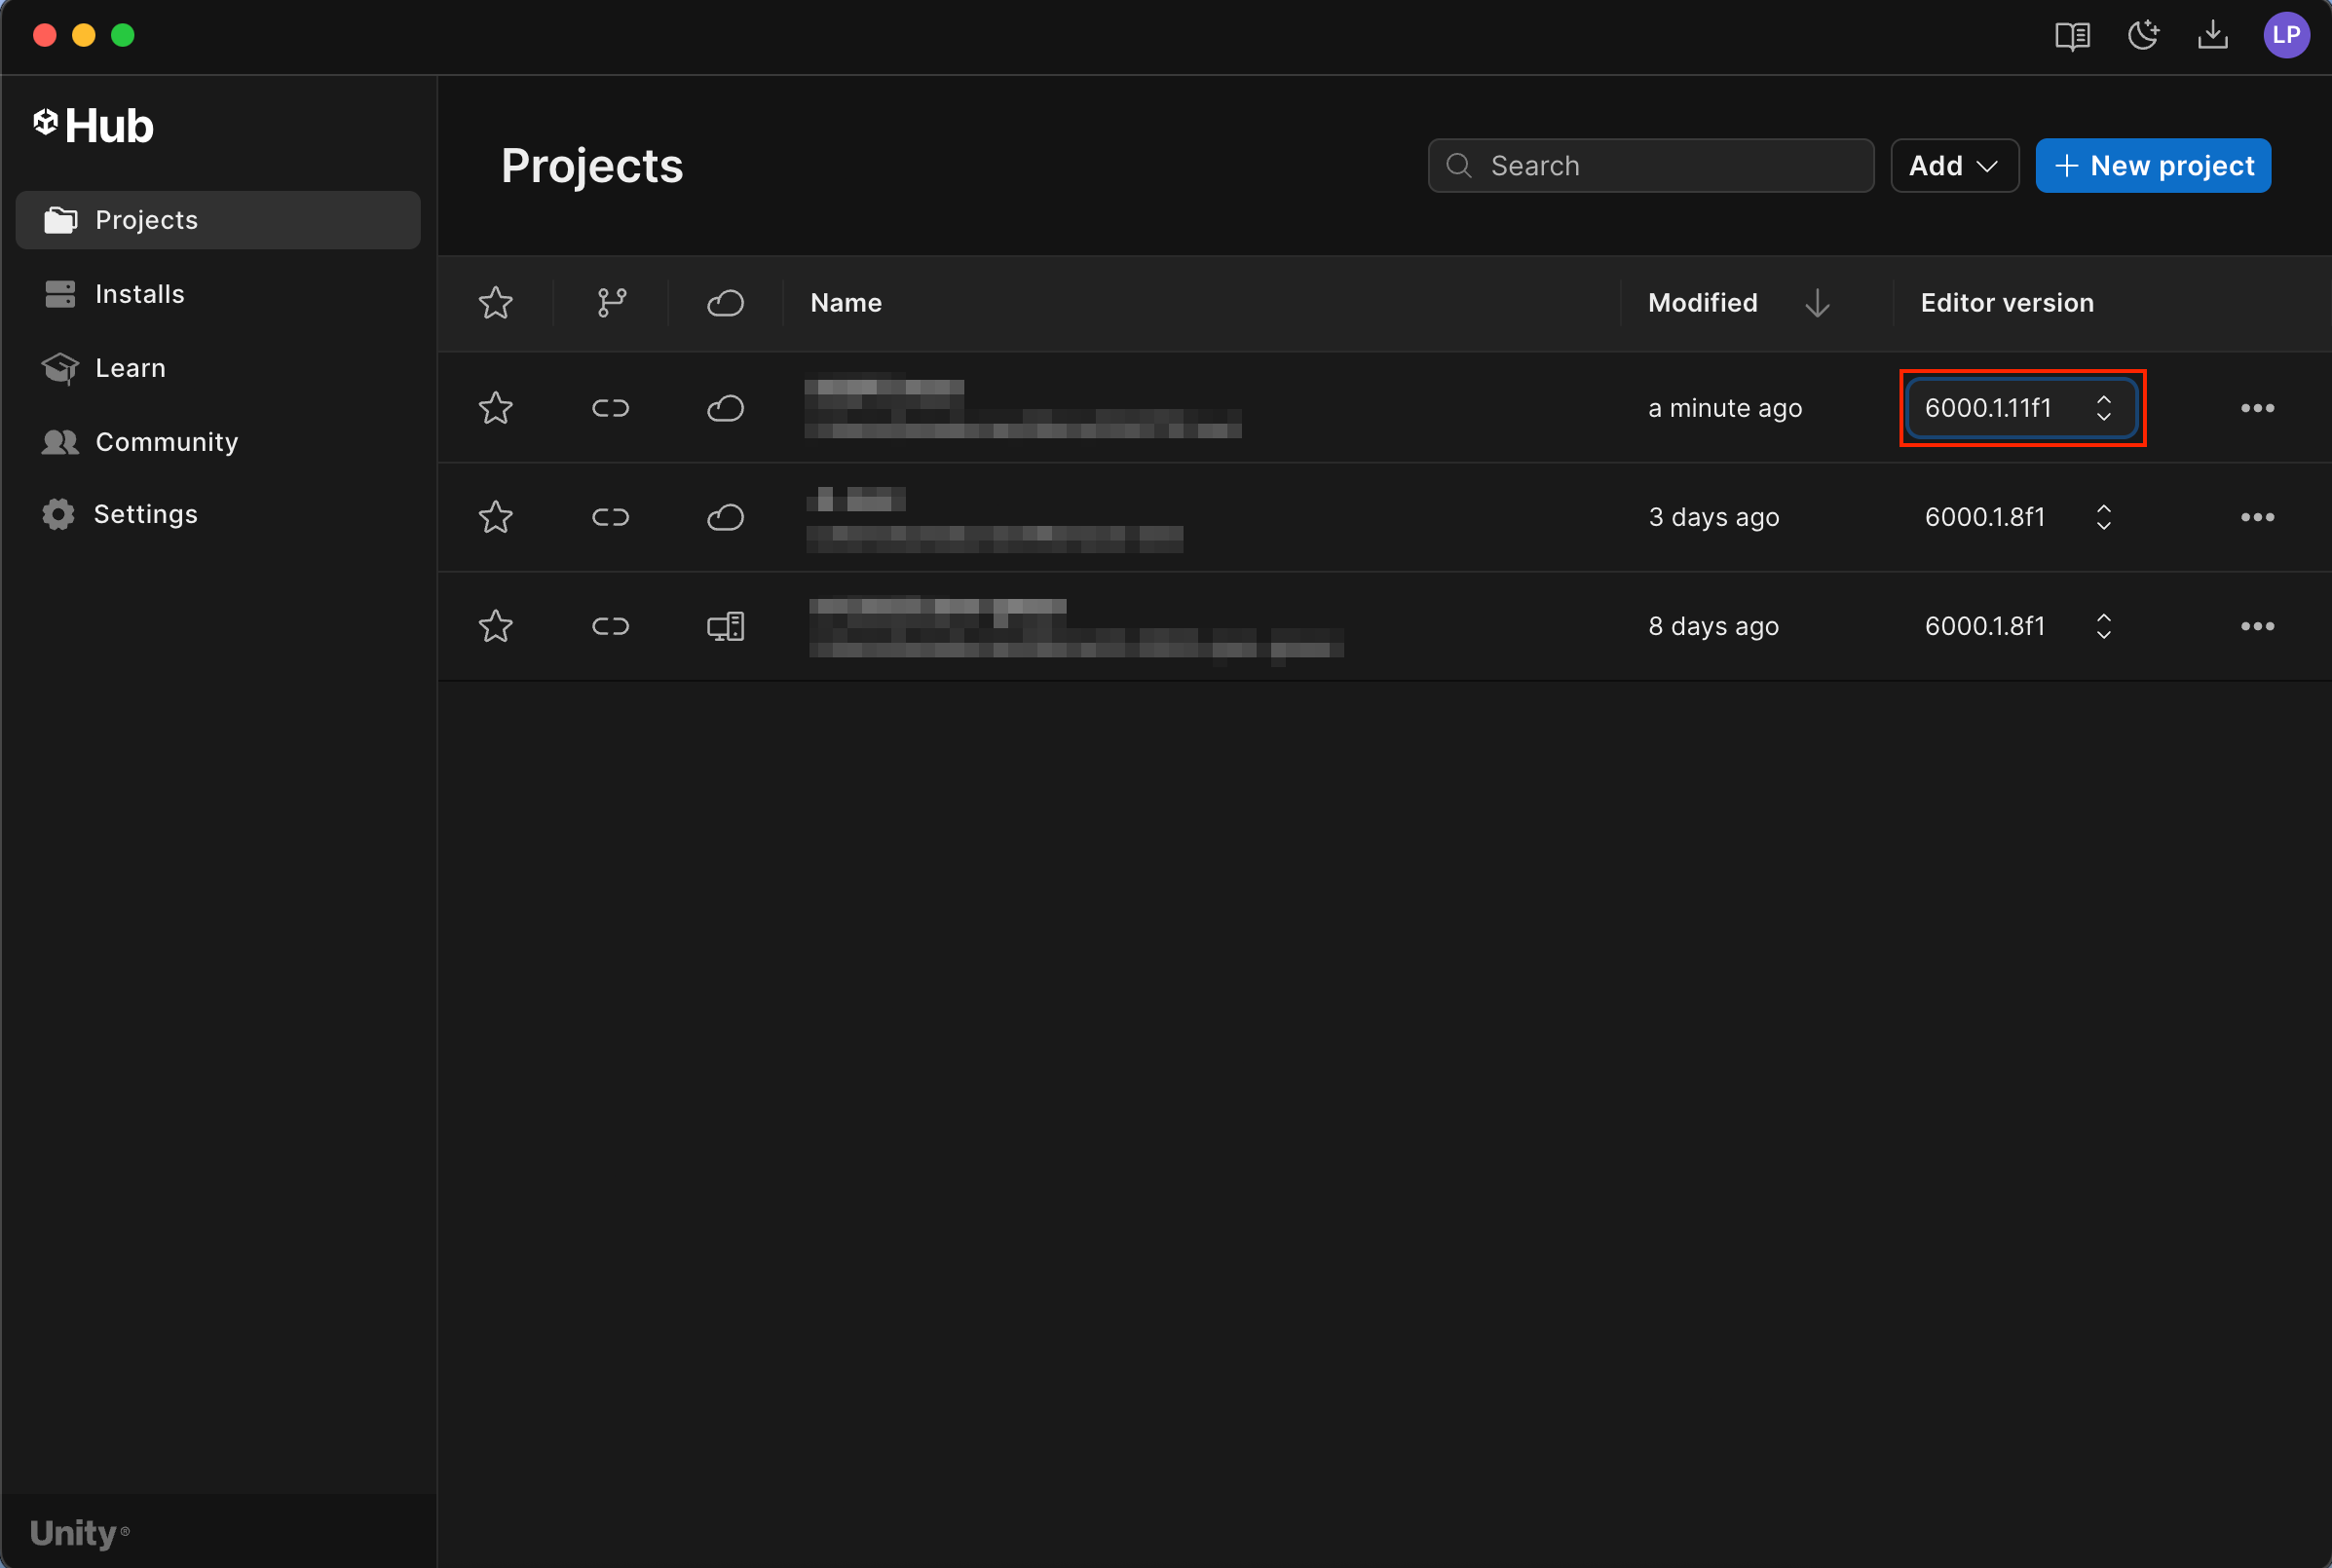Click the cloud icon column header
Image resolution: width=2332 pixels, height=1568 pixels.
[725, 303]
